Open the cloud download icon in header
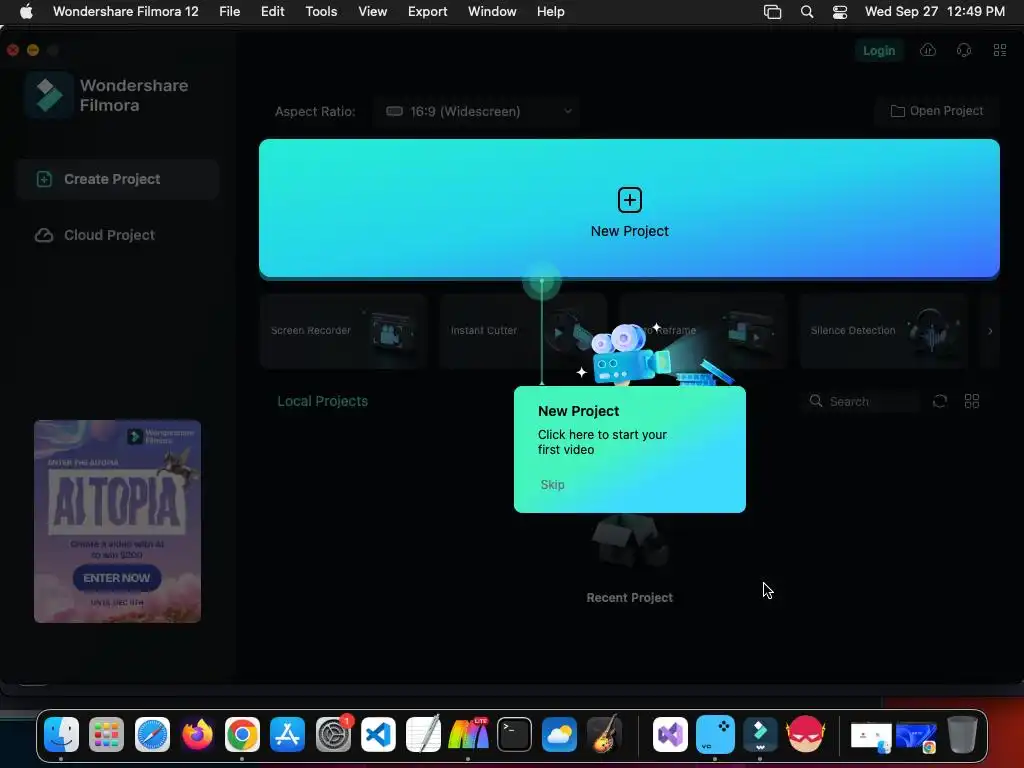The height and width of the screenshot is (768, 1024). click(928, 50)
